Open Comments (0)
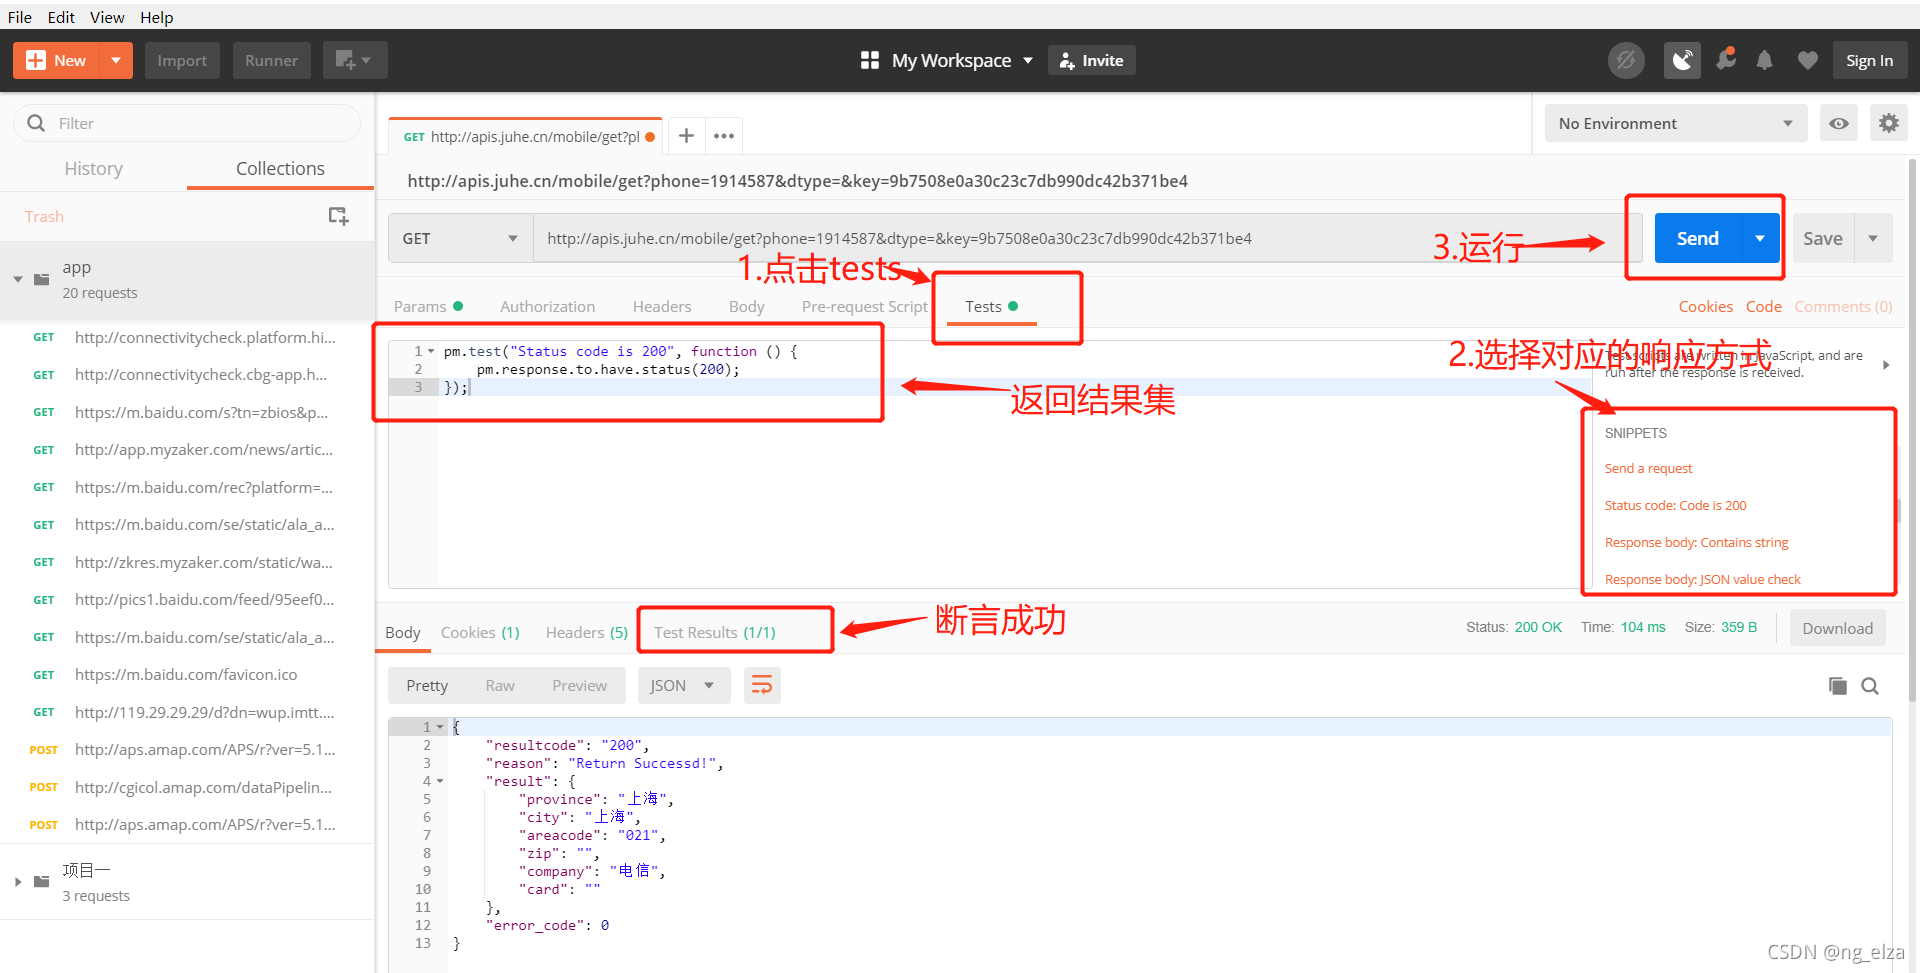The height and width of the screenshot is (973, 1920). coord(1843,306)
